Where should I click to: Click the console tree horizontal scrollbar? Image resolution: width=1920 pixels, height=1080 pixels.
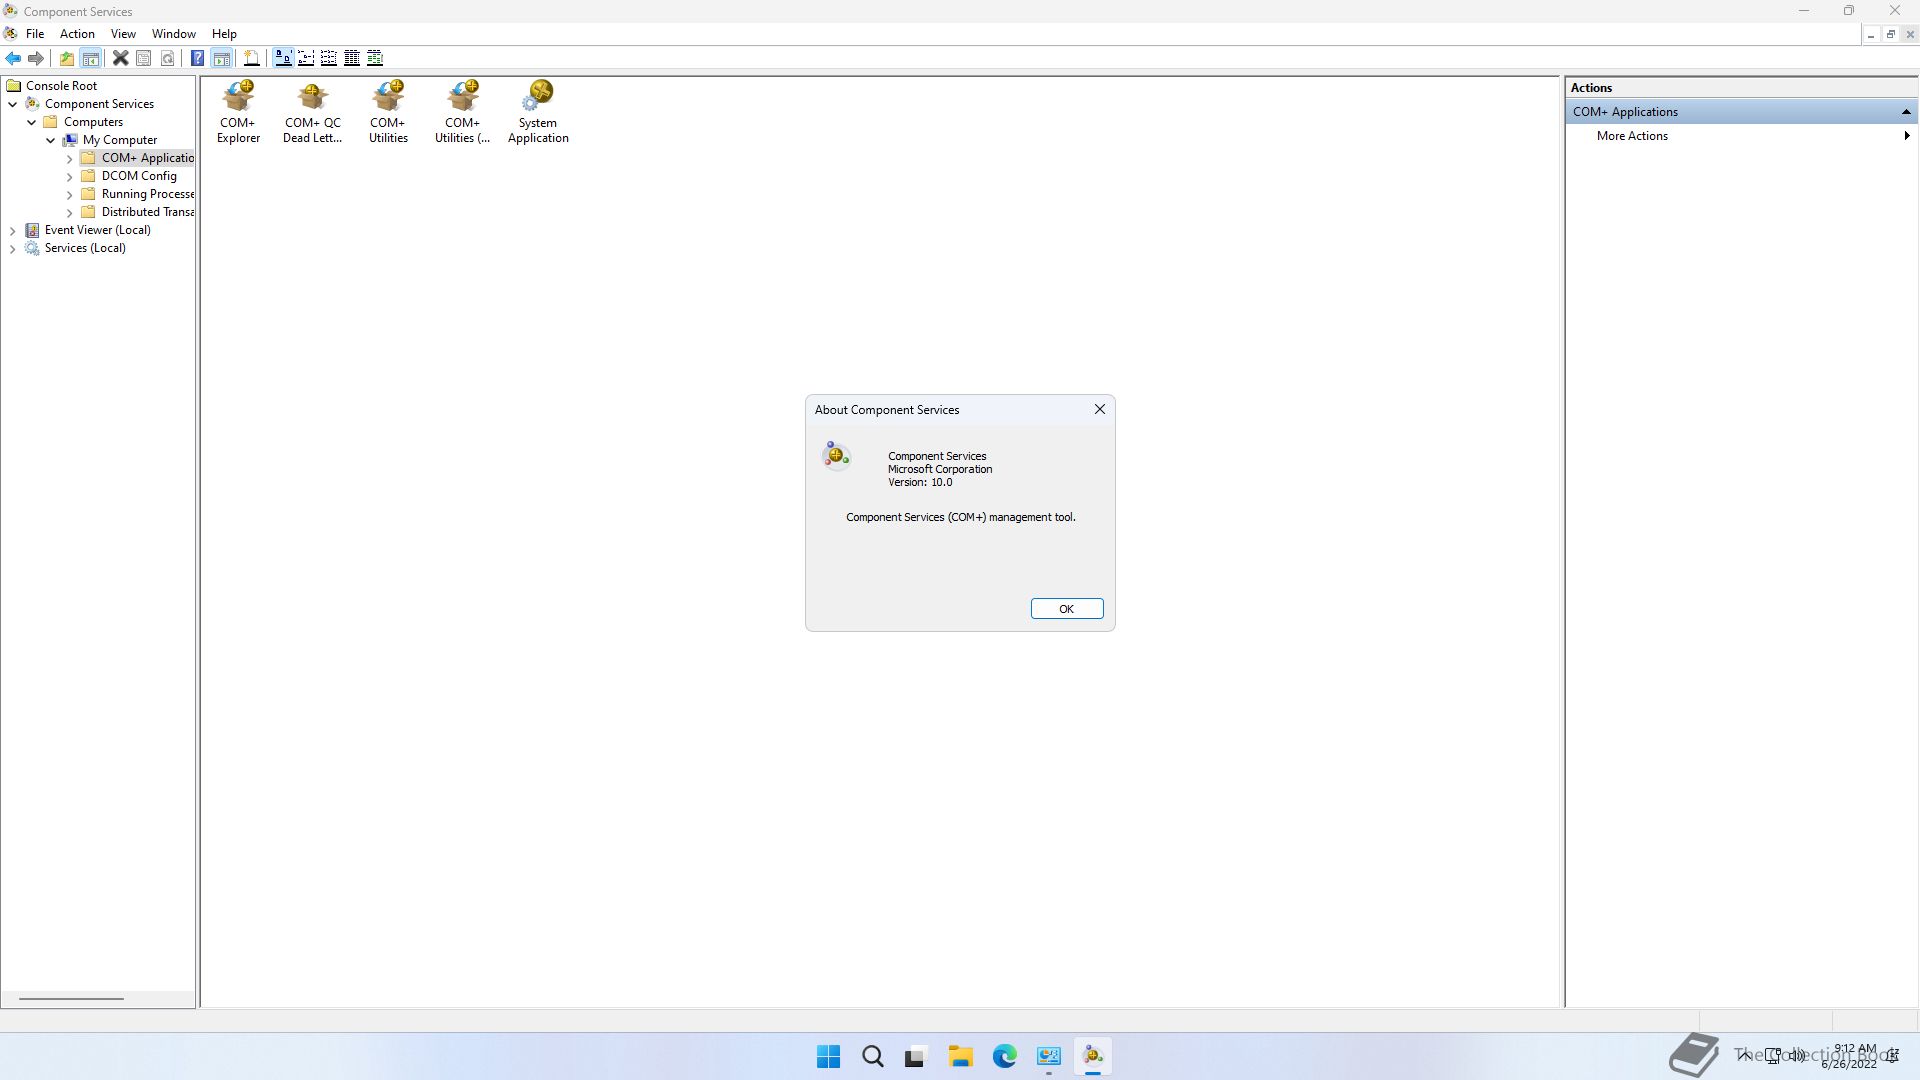(72, 998)
